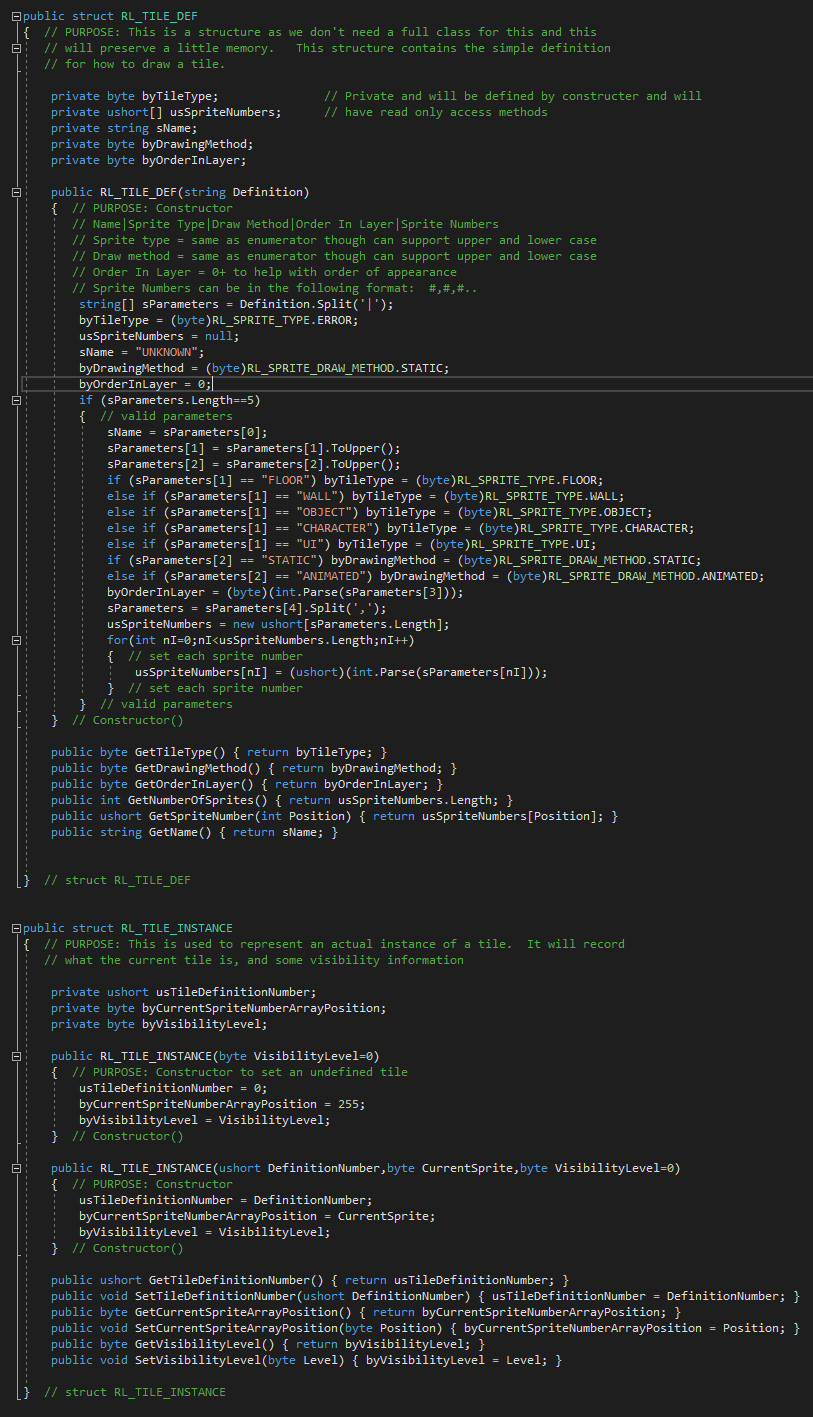Image resolution: width=813 pixels, height=1417 pixels.
Task: Collapse the RL_TILE_DEF(string Definition) constructor region
Action: [16, 192]
